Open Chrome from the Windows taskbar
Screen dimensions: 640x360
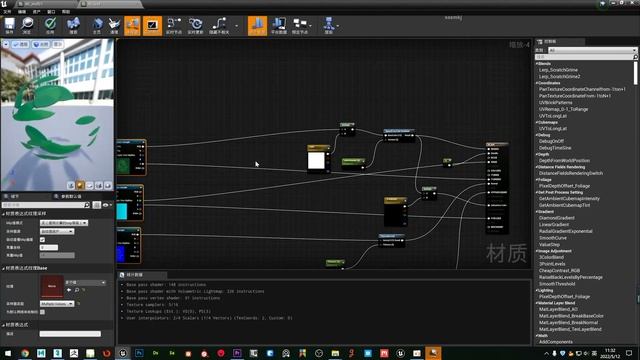25,353
